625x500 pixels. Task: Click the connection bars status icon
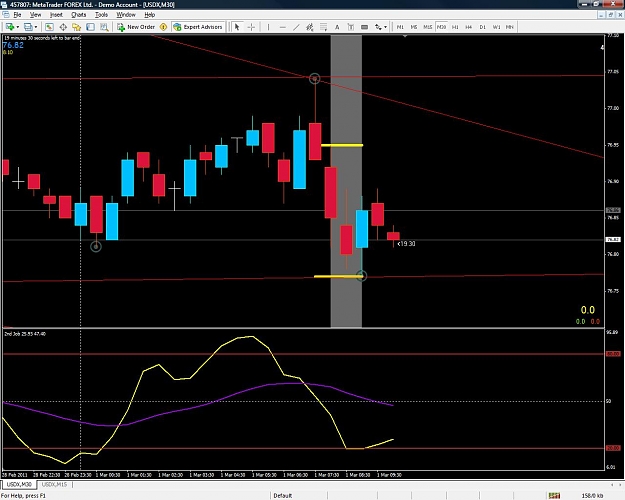[554, 495]
